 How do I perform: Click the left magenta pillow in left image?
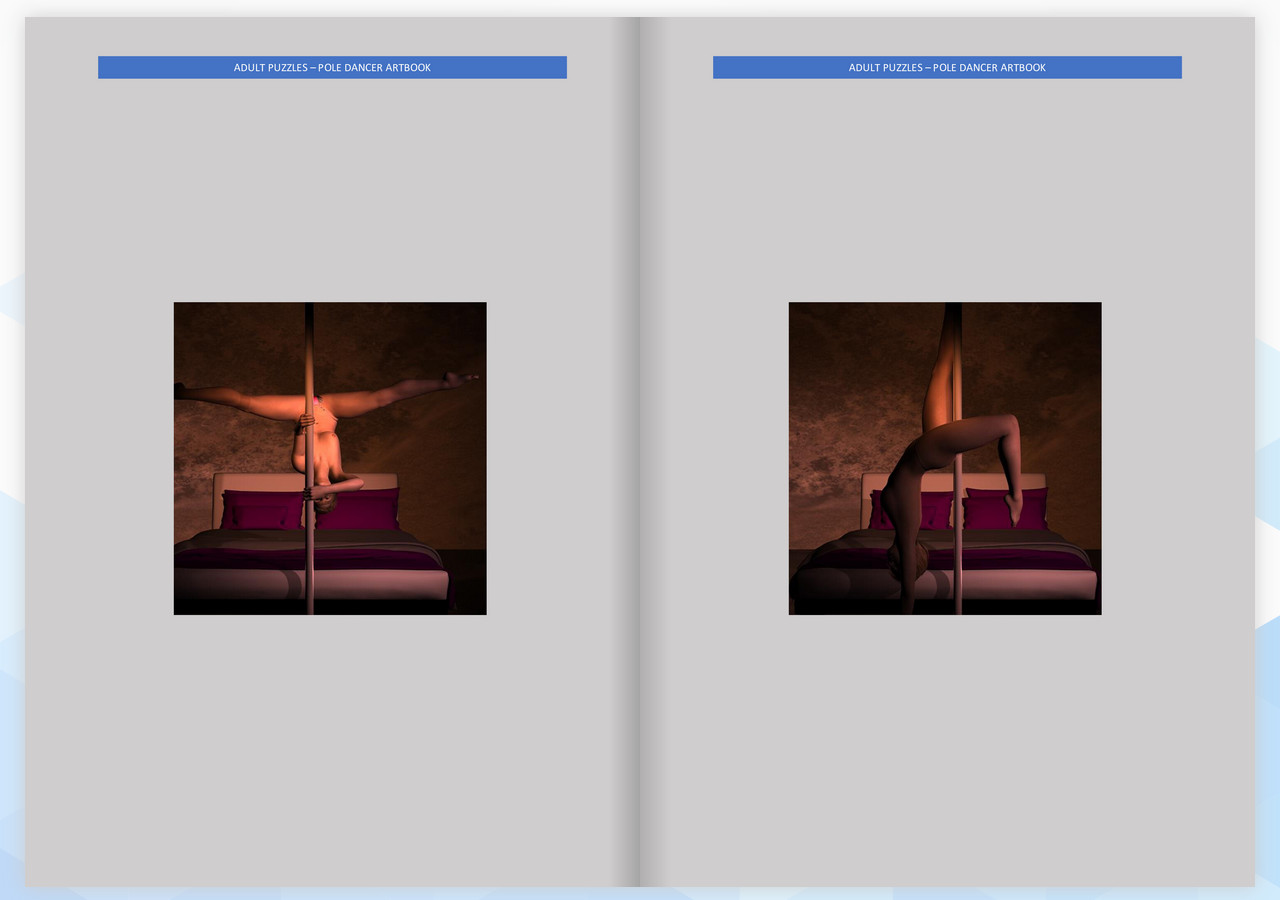click(262, 512)
